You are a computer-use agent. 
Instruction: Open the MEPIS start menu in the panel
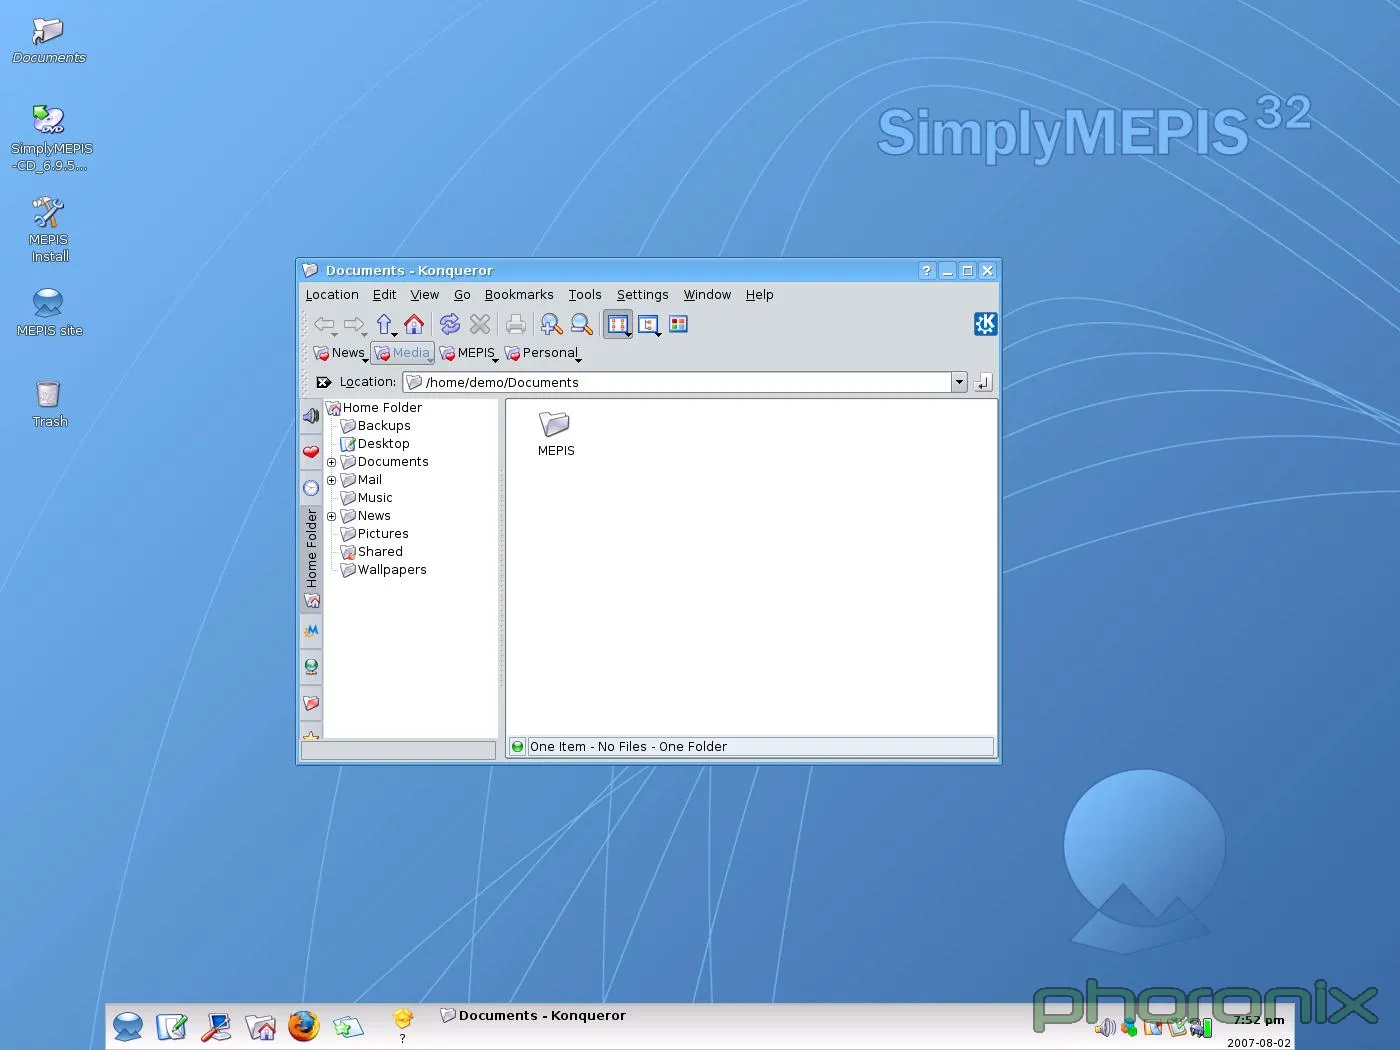coord(128,1026)
